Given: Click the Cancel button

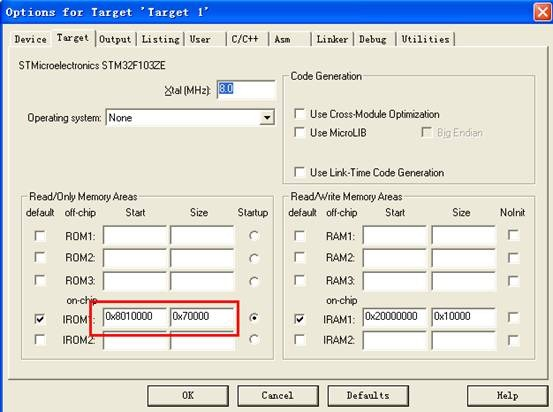Looking at the screenshot, I should point(278,395).
